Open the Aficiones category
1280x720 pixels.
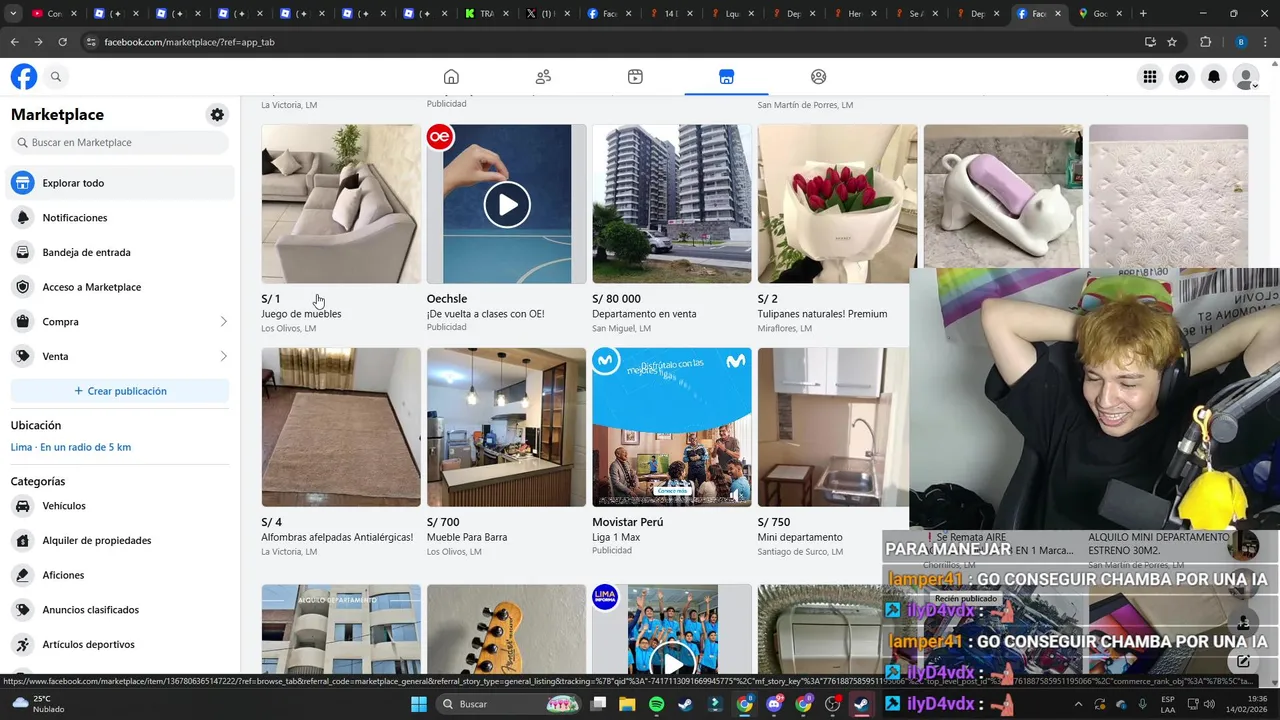point(122,575)
